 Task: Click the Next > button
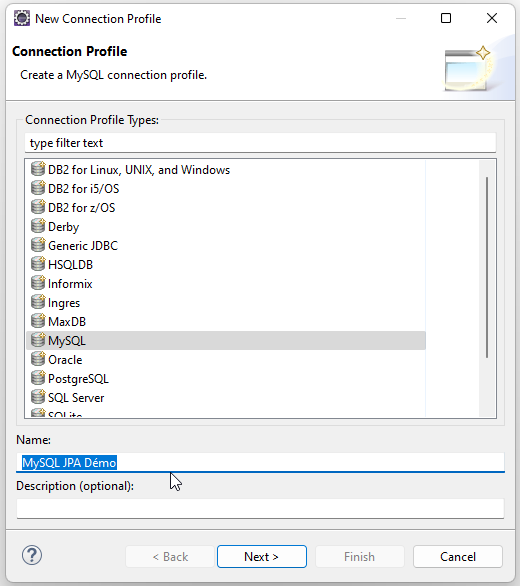point(262,556)
